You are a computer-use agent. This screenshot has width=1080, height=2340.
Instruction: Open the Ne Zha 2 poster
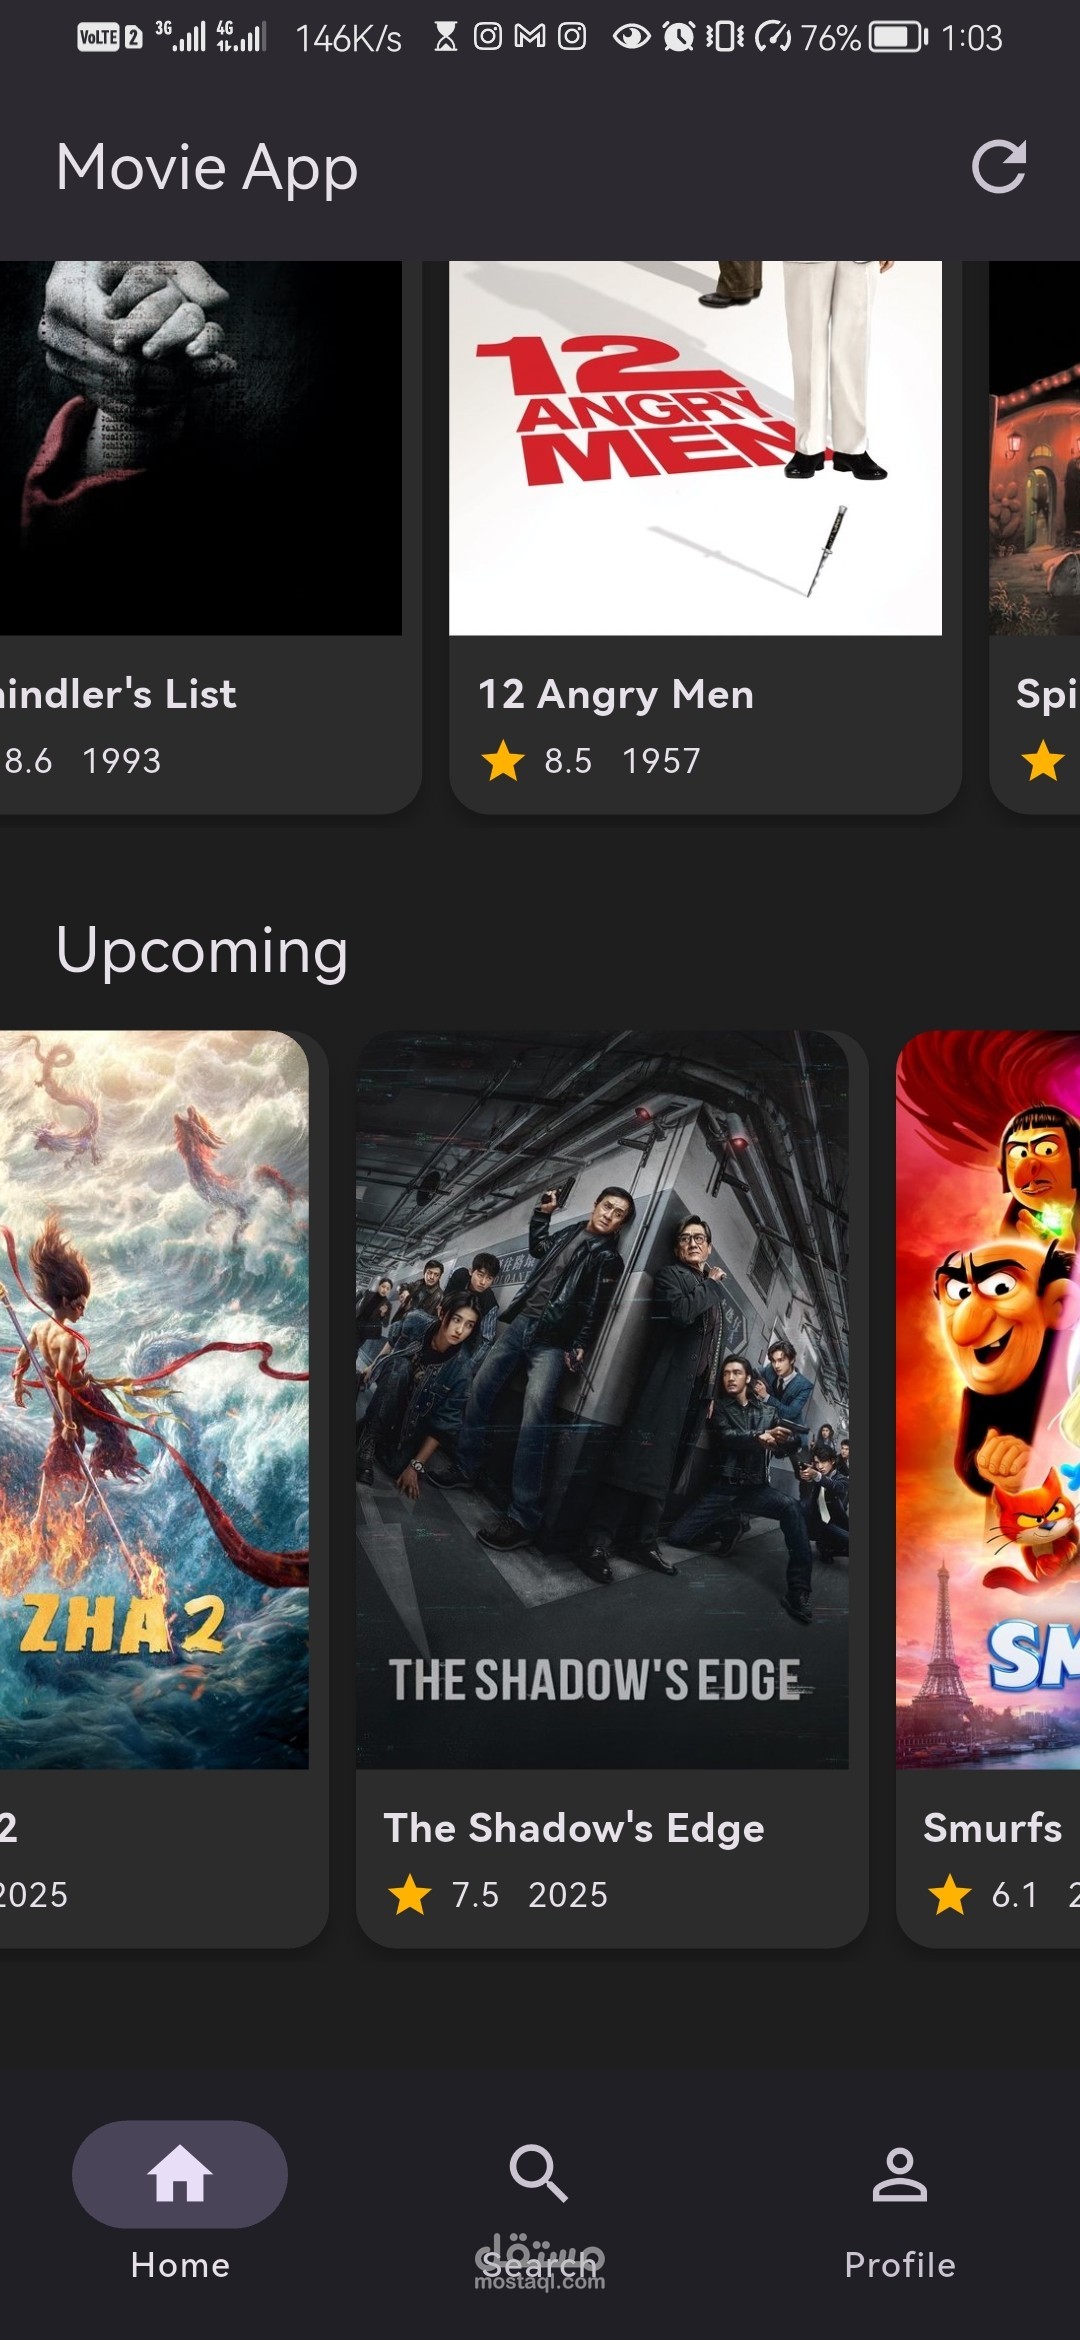(154, 1400)
